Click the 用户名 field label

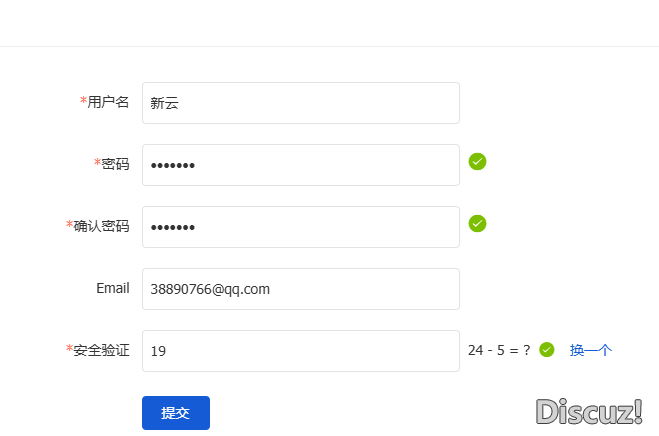coord(108,102)
